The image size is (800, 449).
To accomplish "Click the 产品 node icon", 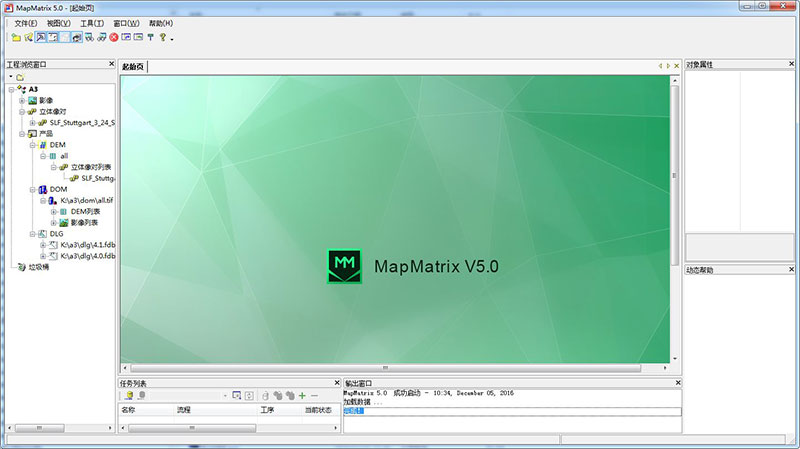I will coord(33,134).
